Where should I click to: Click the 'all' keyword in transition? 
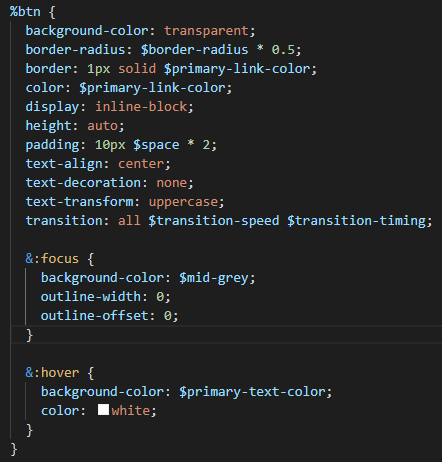coord(129,221)
